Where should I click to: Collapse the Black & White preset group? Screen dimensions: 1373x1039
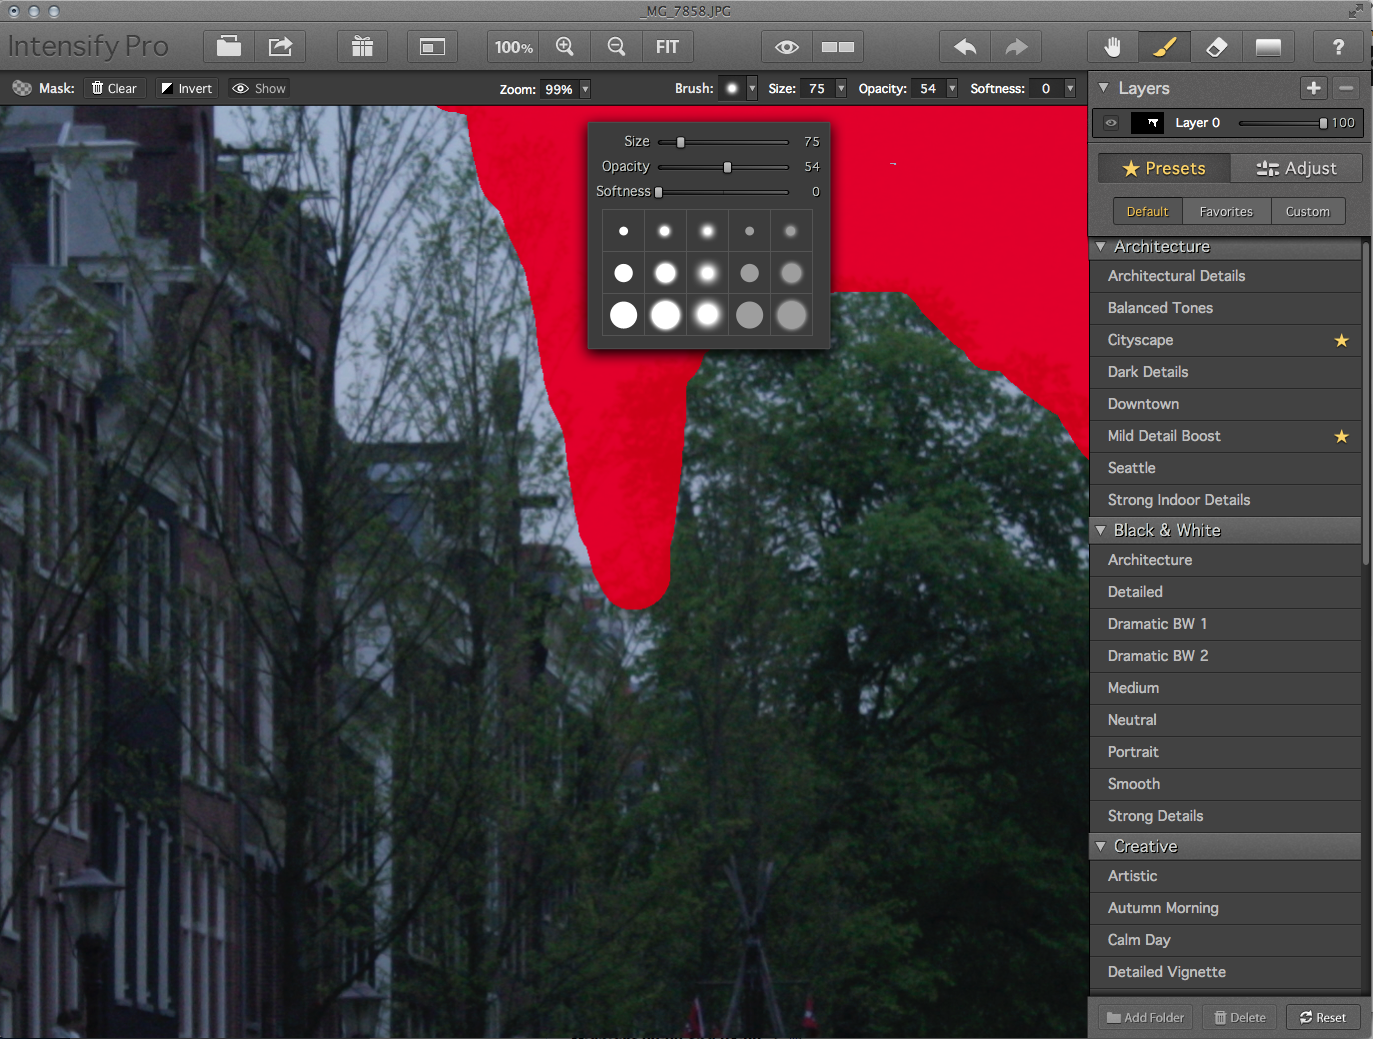tap(1101, 531)
